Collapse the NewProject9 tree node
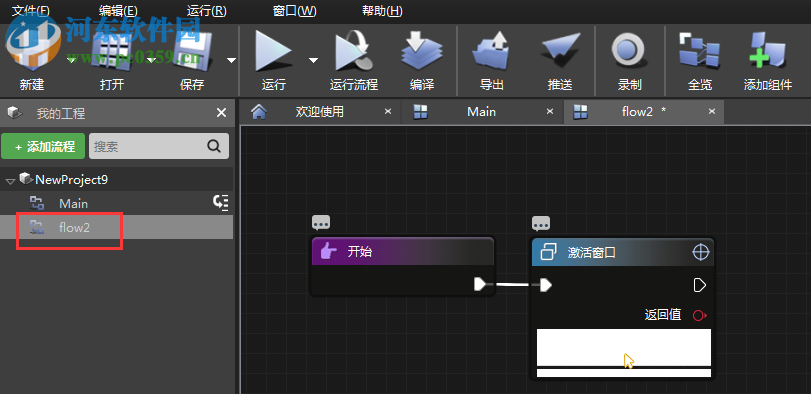This screenshot has width=811, height=394. click(x=10, y=181)
